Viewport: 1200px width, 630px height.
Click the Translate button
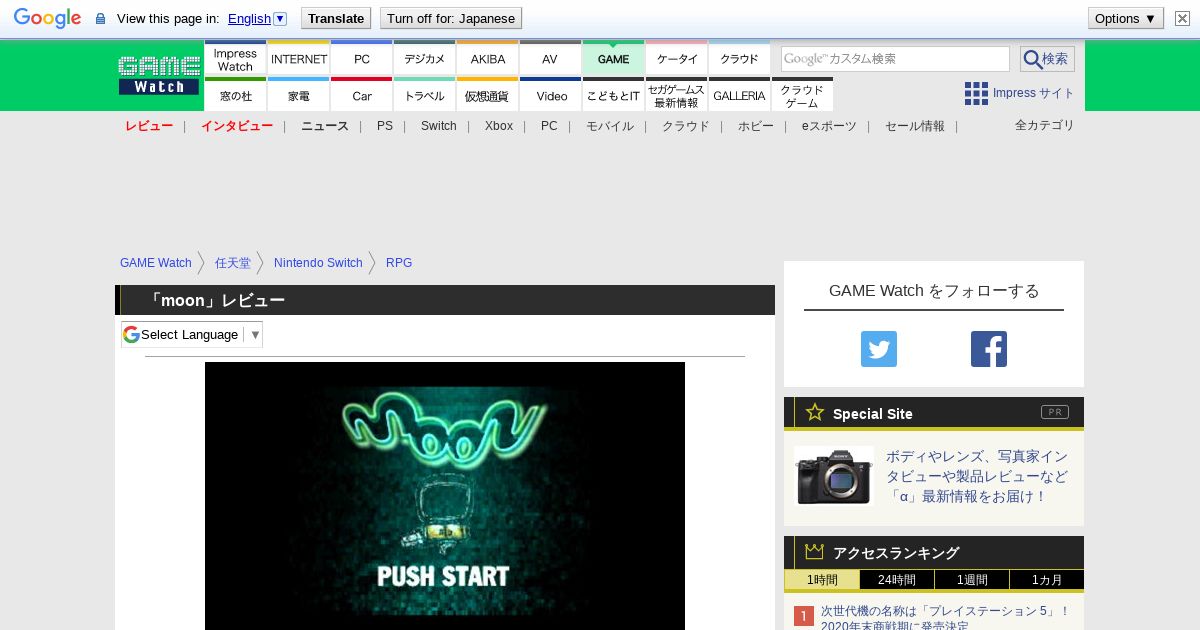(336, 18)
